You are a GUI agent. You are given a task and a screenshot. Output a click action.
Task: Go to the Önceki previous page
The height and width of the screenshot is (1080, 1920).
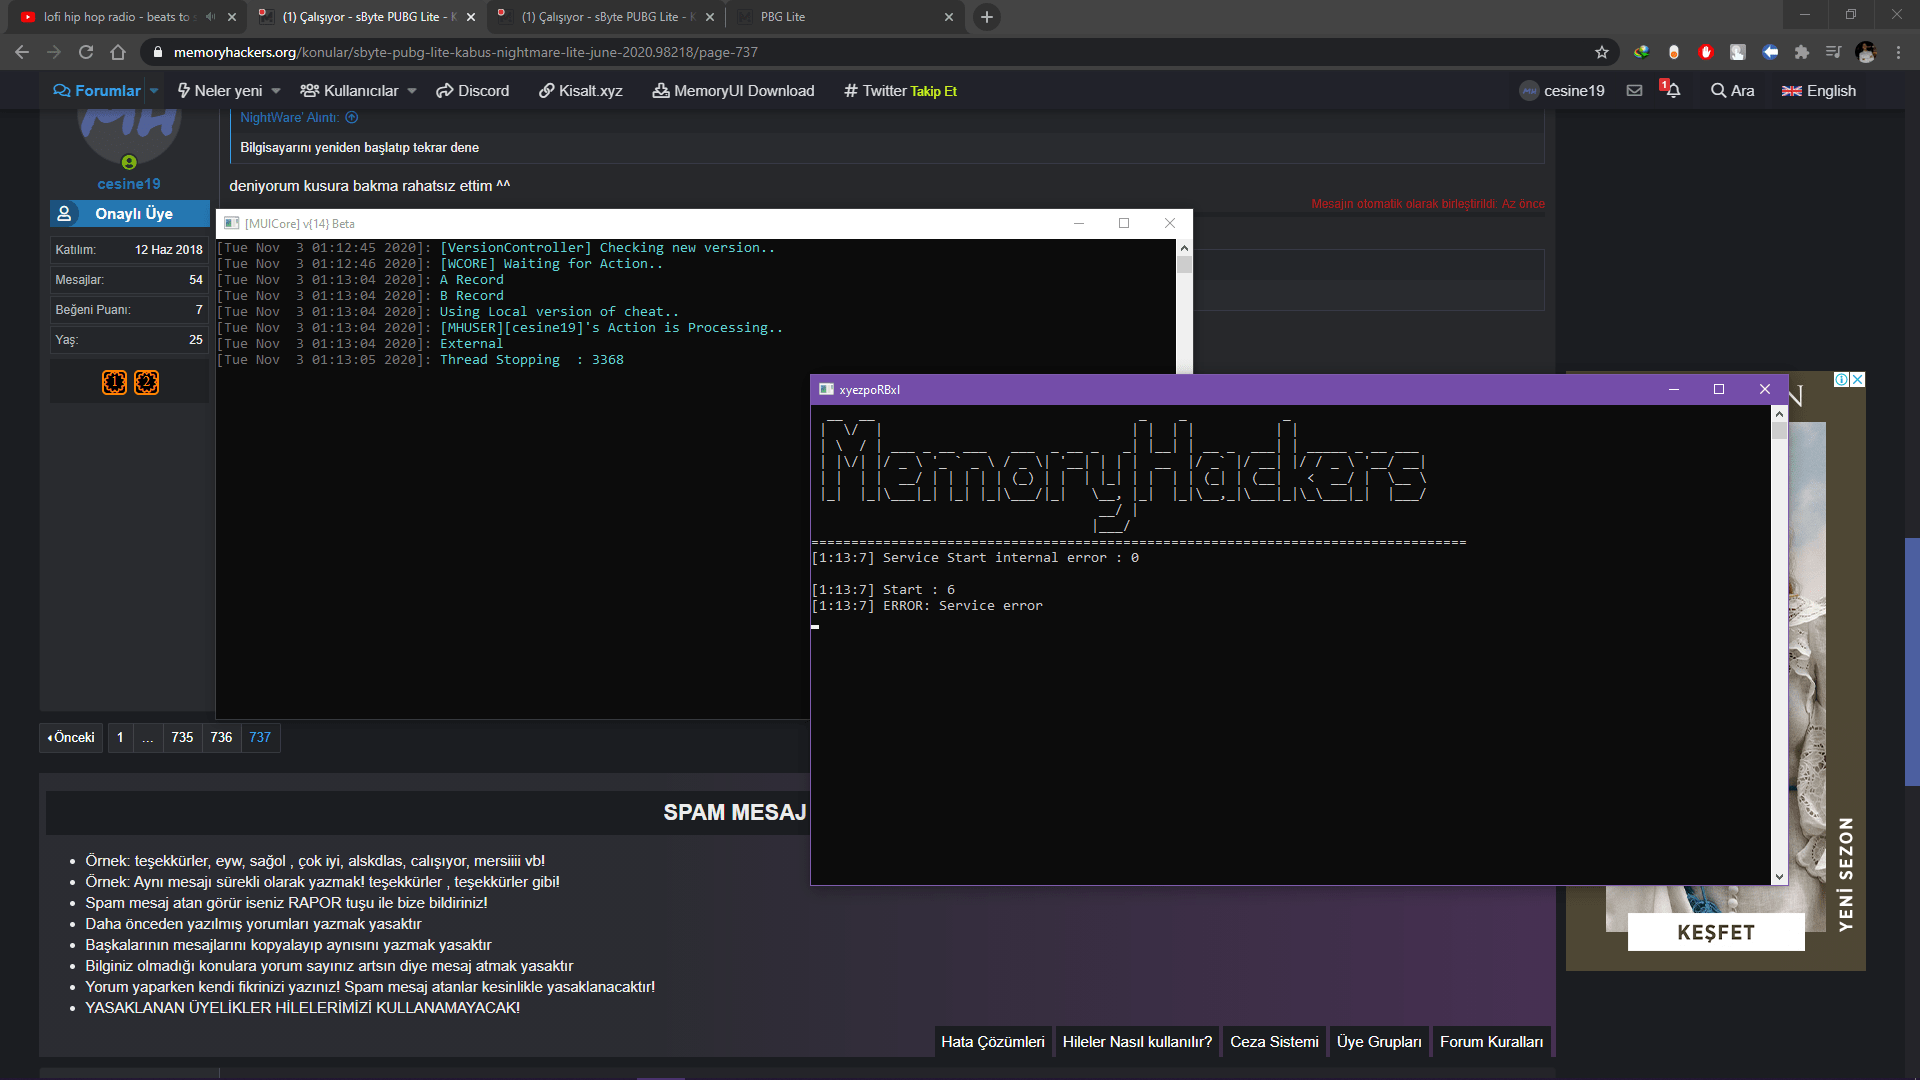coord(71,738)
